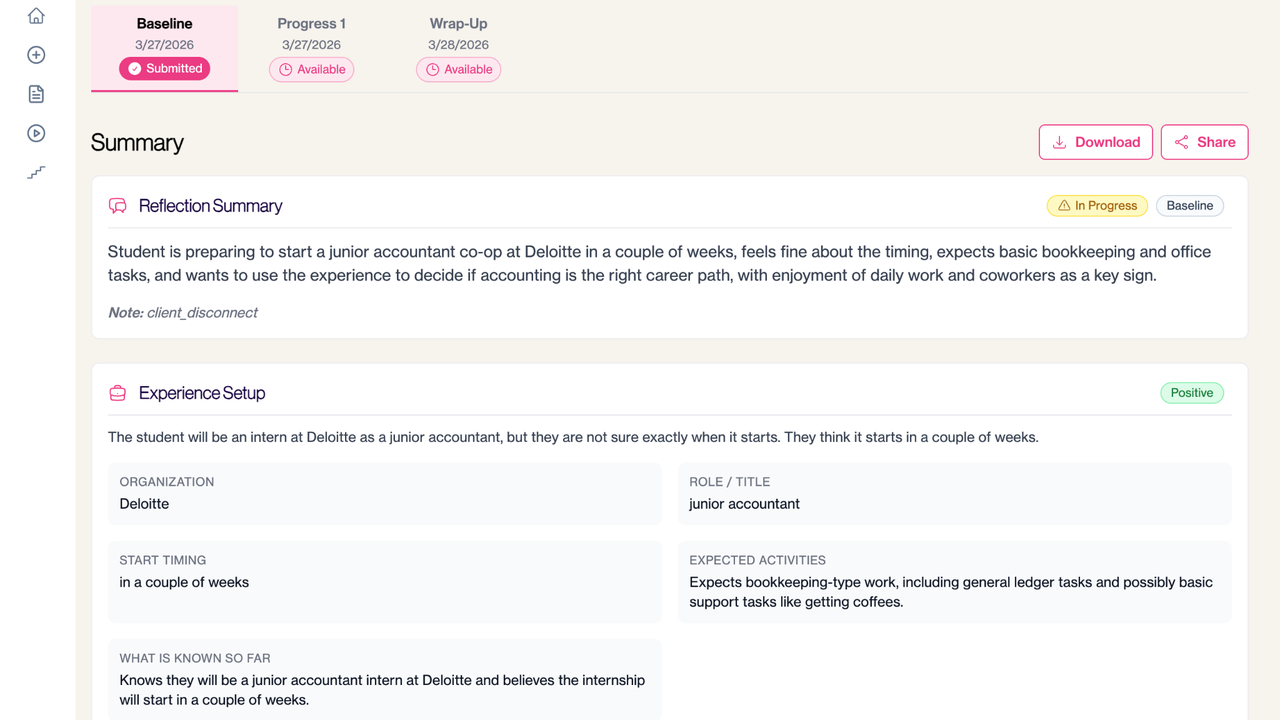Click the plus circle sidebar icon
The height and width of the screenshot is (720, 1280).
(x=36, y=55)
